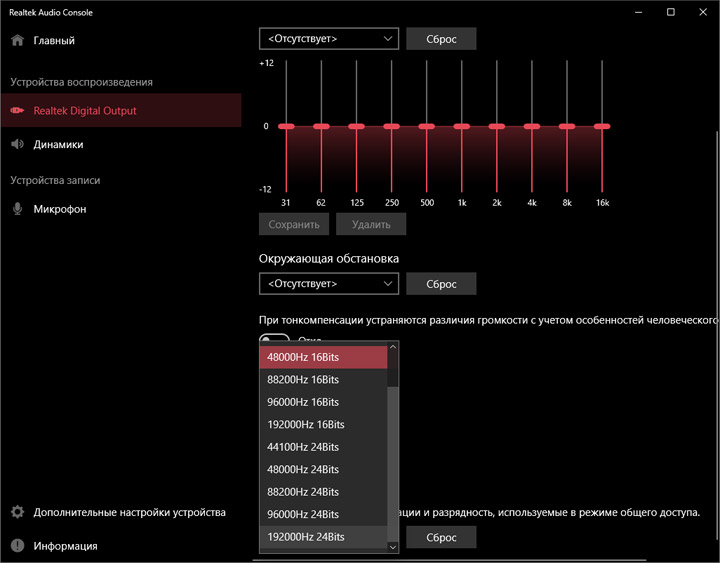The height and width of the screenshot is (563, 720).
Task: Click the Устройства воспроизведения section label
Action: 81,82
